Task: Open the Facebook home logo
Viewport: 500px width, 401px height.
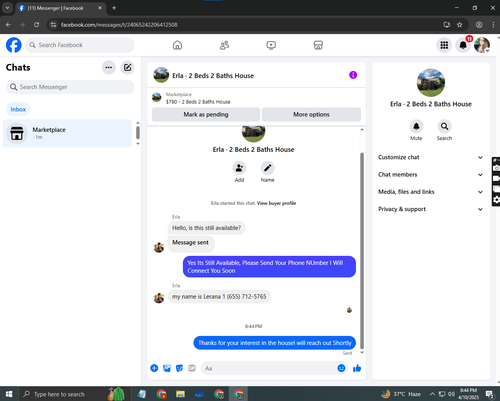Action: 14,45
